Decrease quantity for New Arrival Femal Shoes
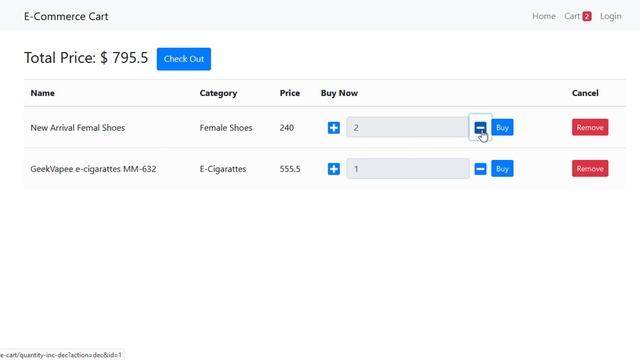This screenshot has height=360, width=640. pyautogui.click(x=480, y=128)
